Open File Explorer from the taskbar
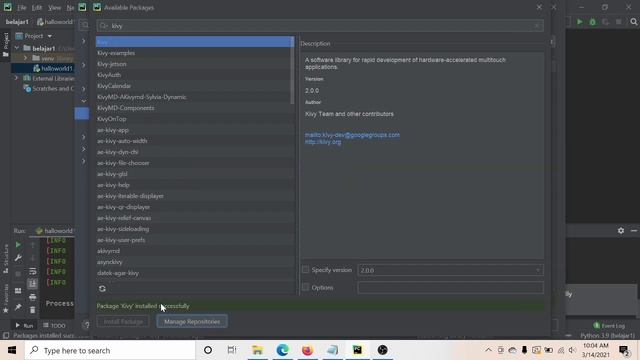Image resolution: width=640 pixels, height=360 pixels. pos(258,350)
